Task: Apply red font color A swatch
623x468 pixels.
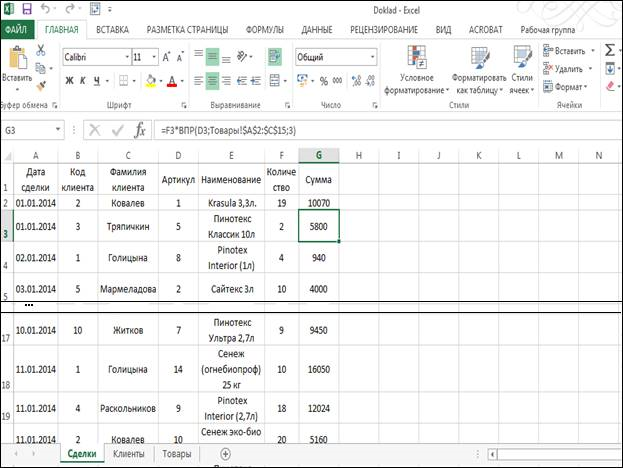Action: click(x=172, y=81)
